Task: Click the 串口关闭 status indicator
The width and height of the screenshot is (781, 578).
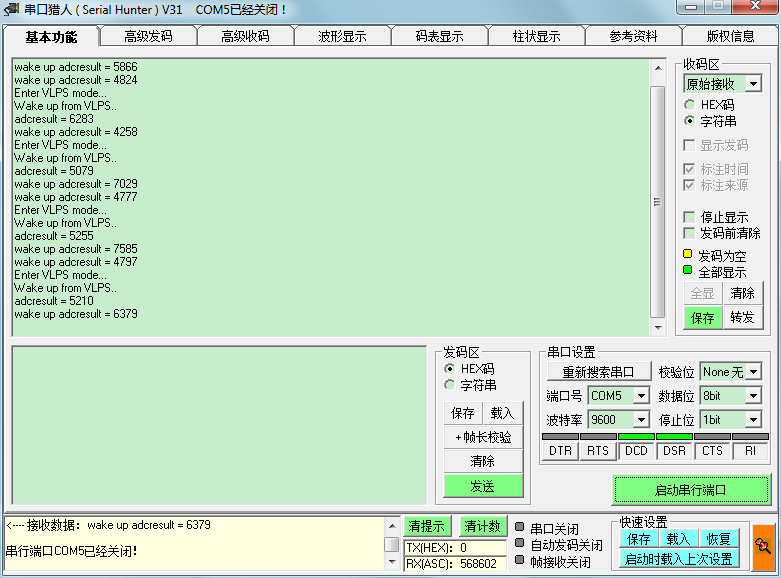Action: (520, 527)
